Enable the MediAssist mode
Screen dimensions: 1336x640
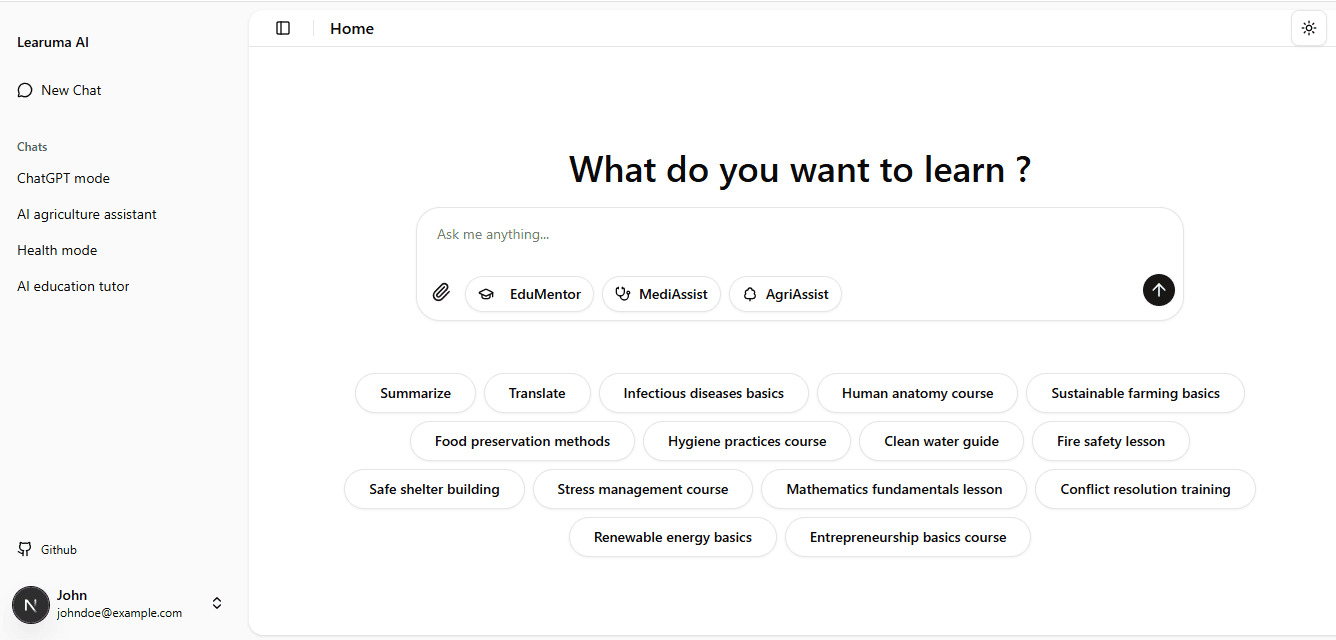point(661,294)
